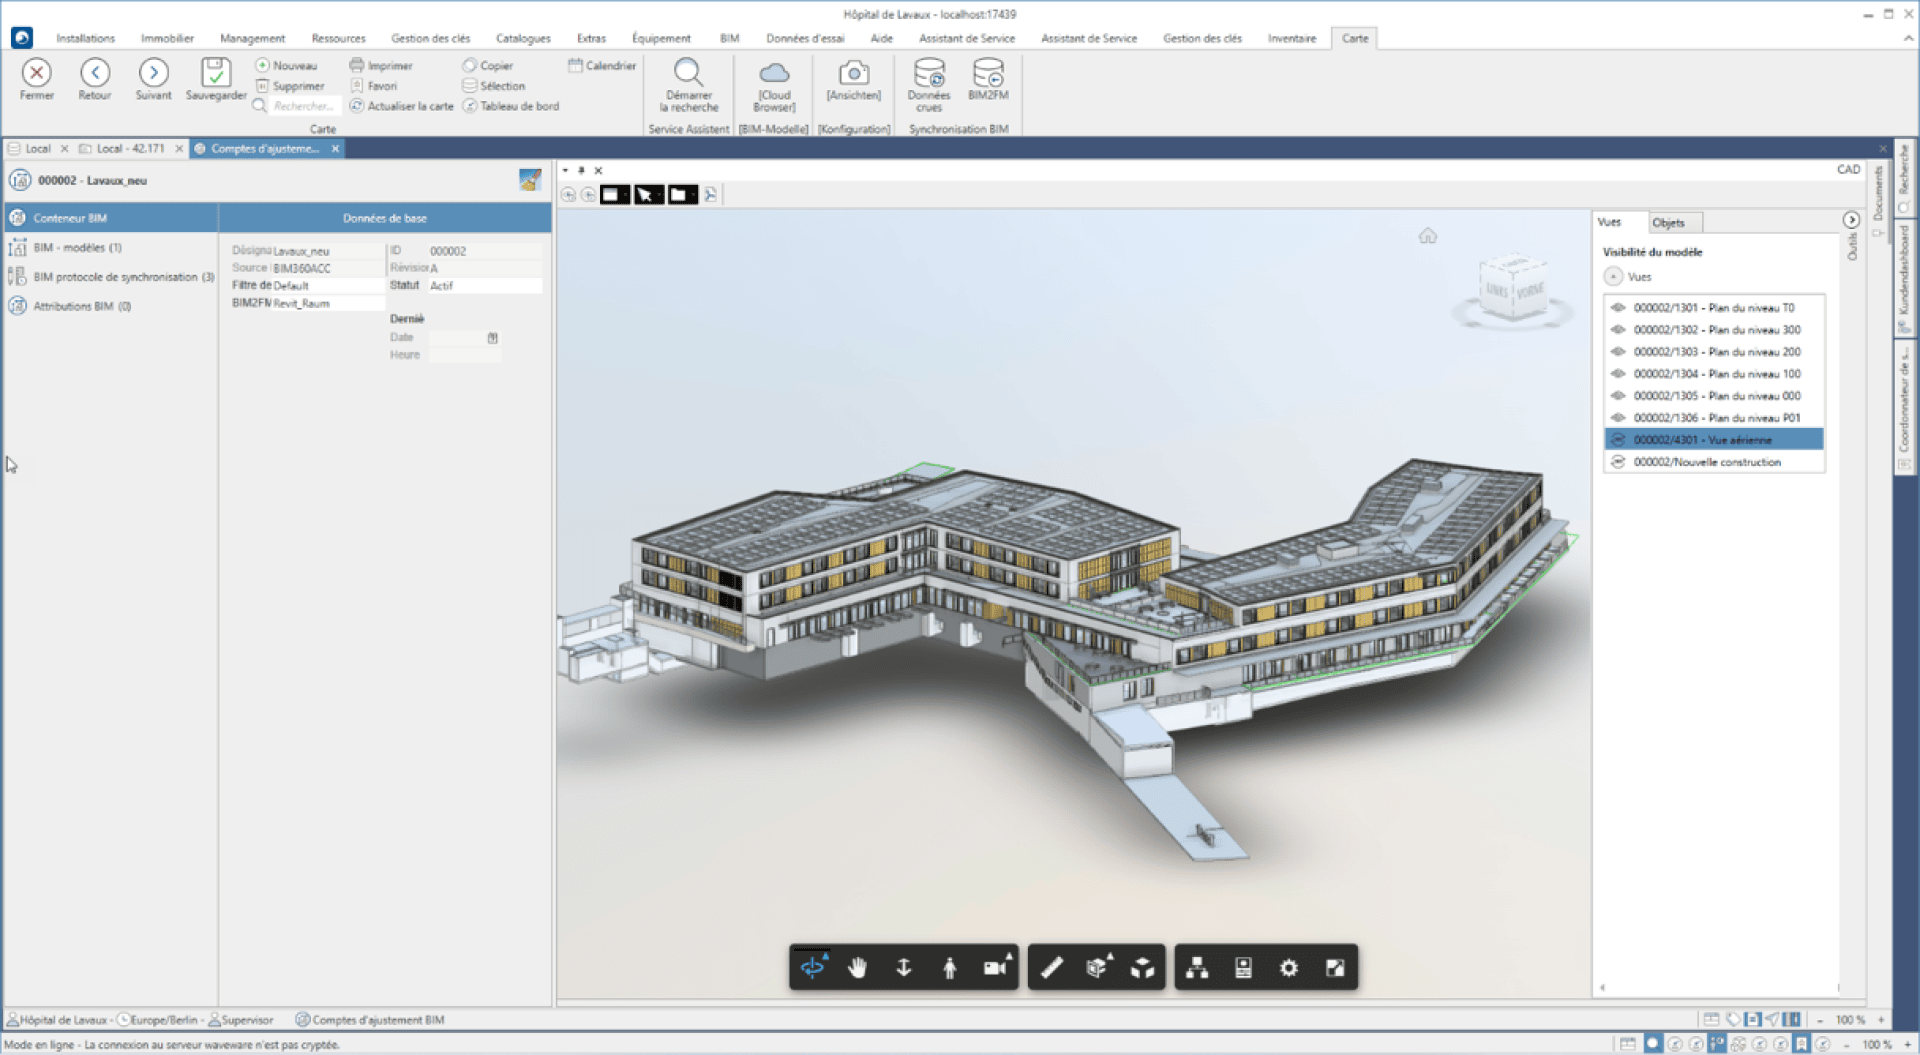Screen dimensions: 1920x1055
Task: Save with the Sauvegarder button
Action: [215, 80]
